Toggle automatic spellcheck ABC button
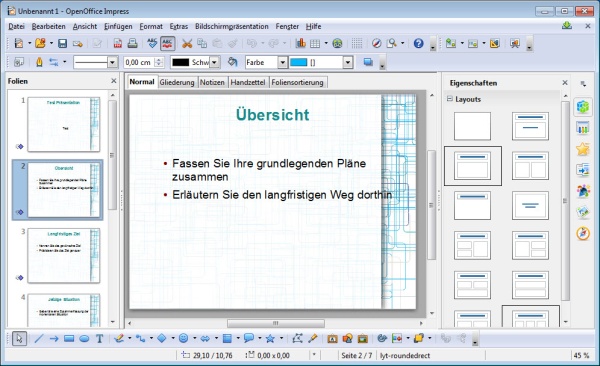 click(x=168, y=43)
